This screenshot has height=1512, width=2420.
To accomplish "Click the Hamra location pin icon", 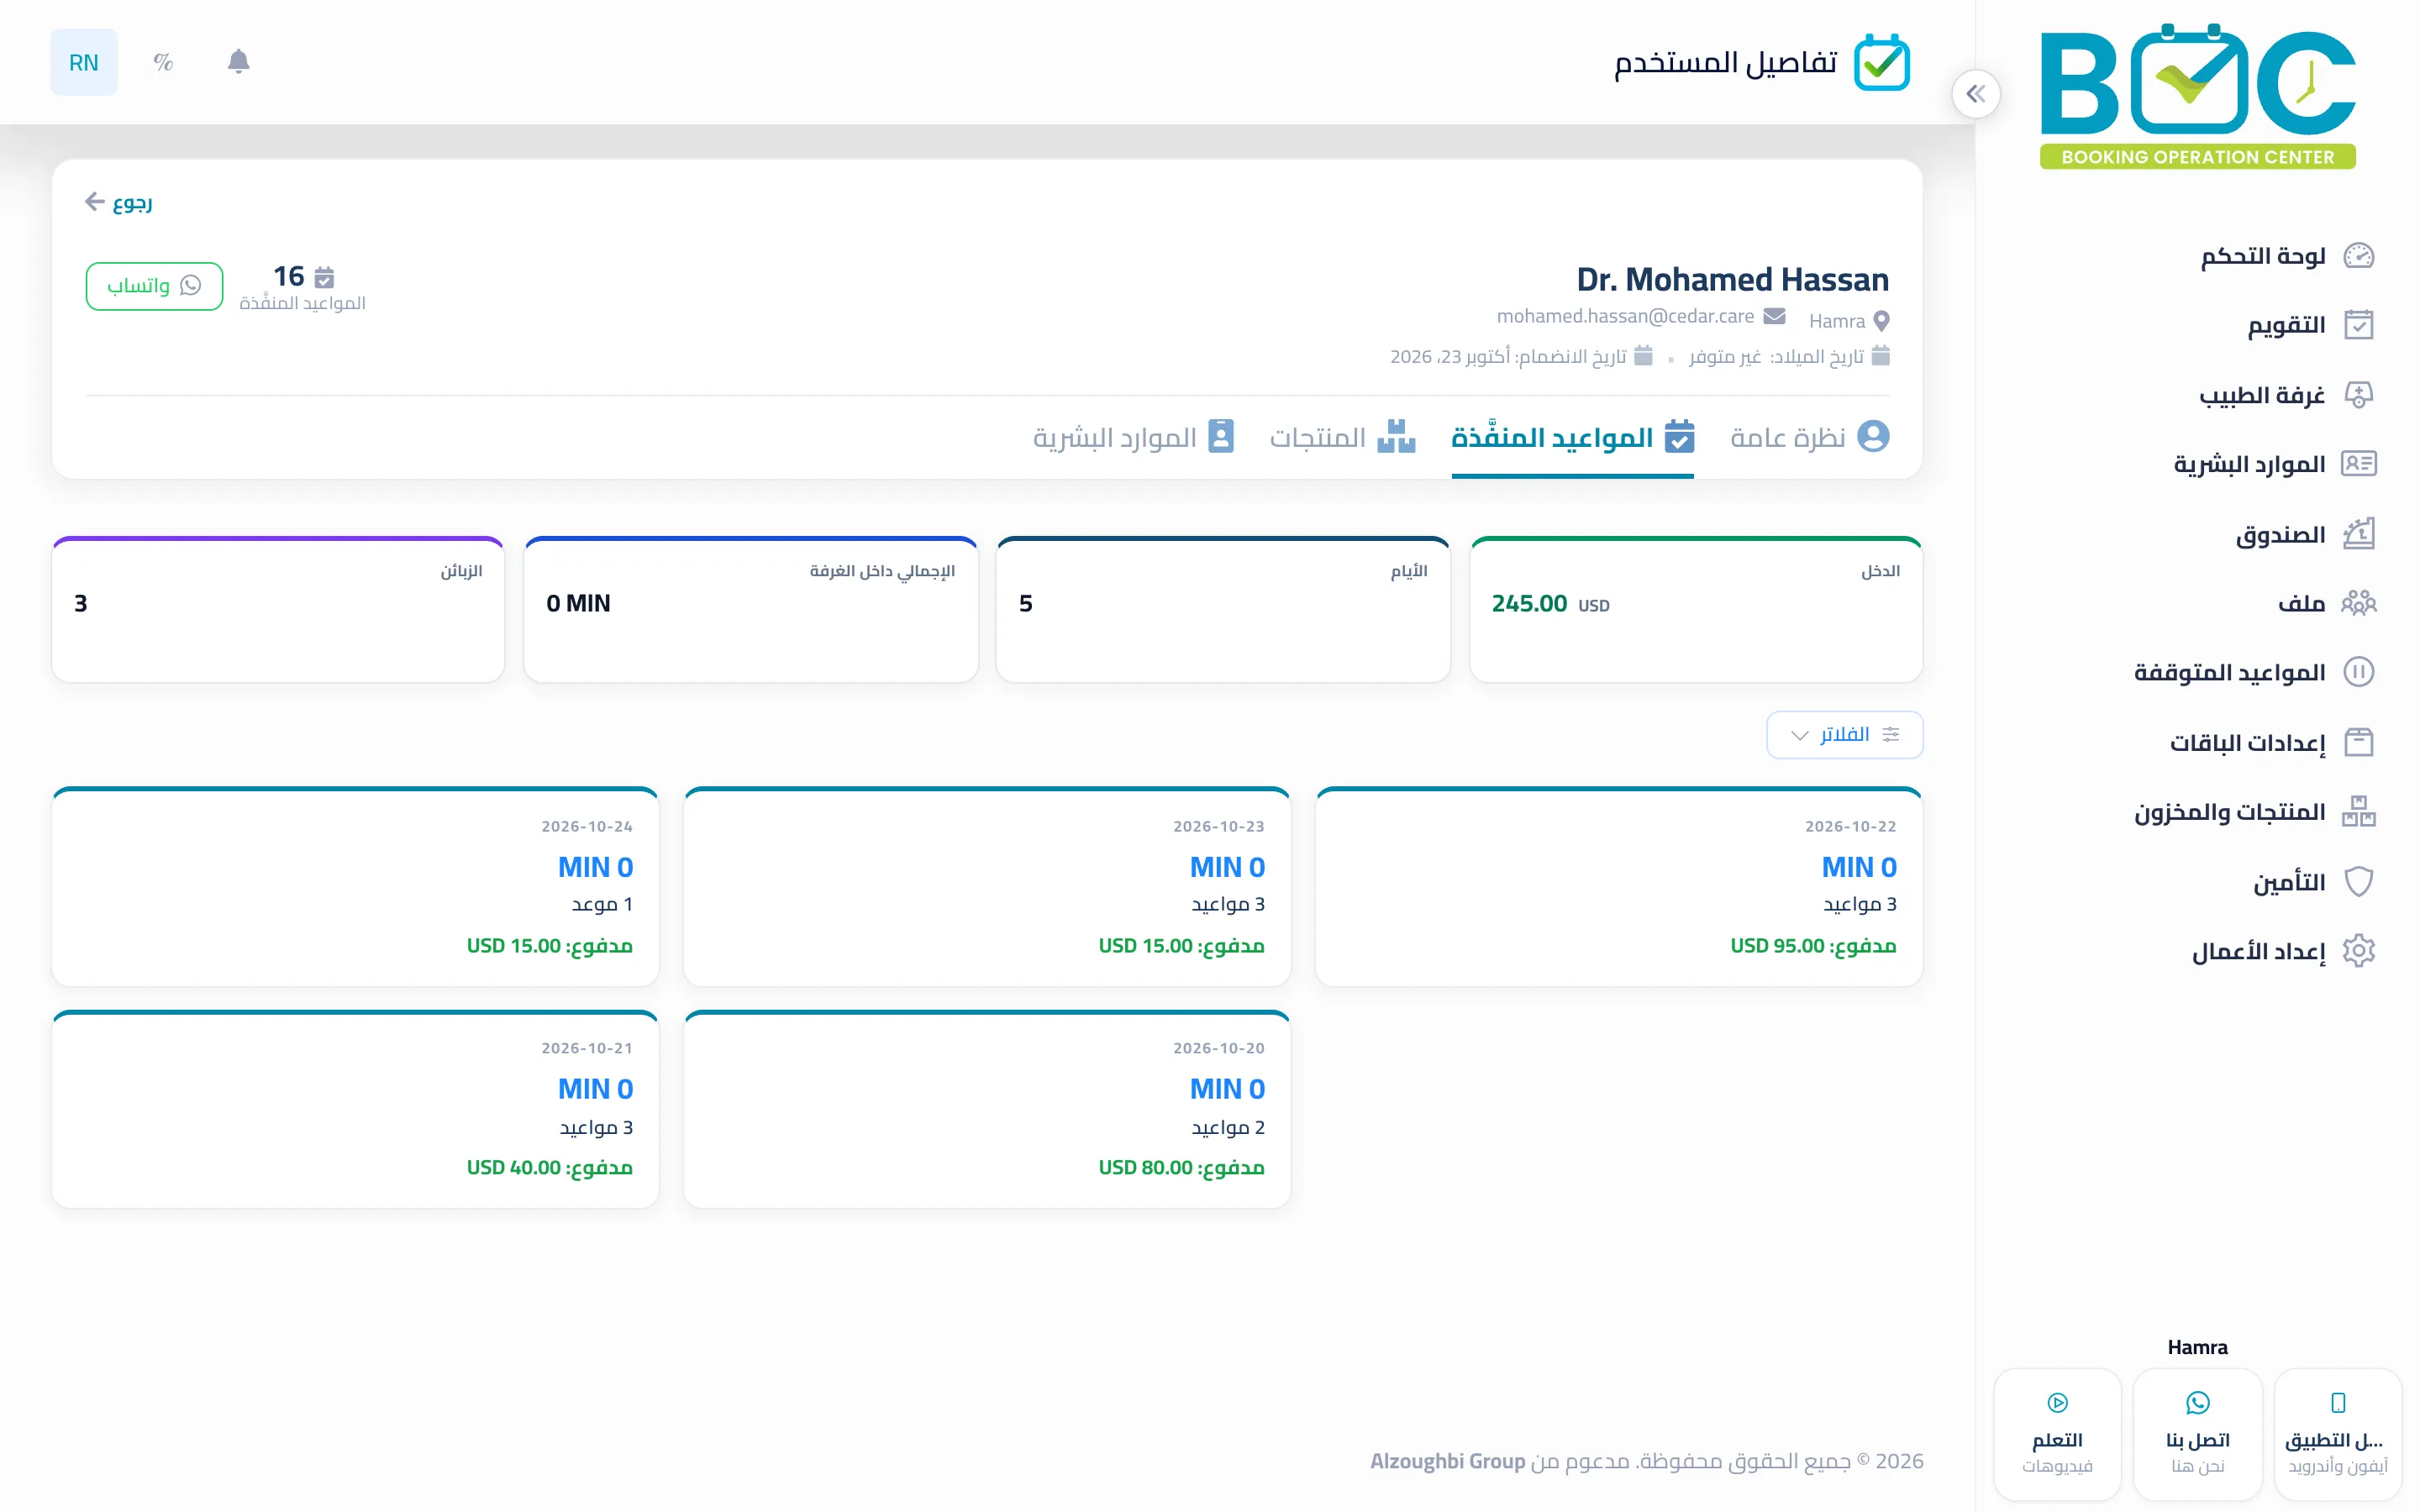I will pos(1881,321).
